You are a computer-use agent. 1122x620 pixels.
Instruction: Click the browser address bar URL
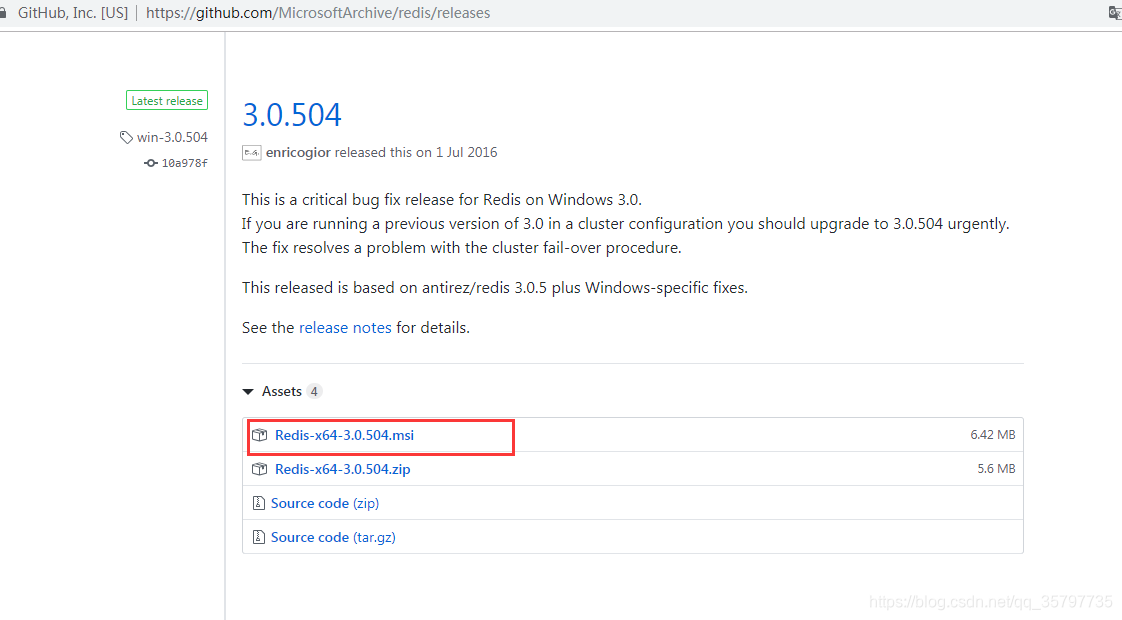(318, 13)
